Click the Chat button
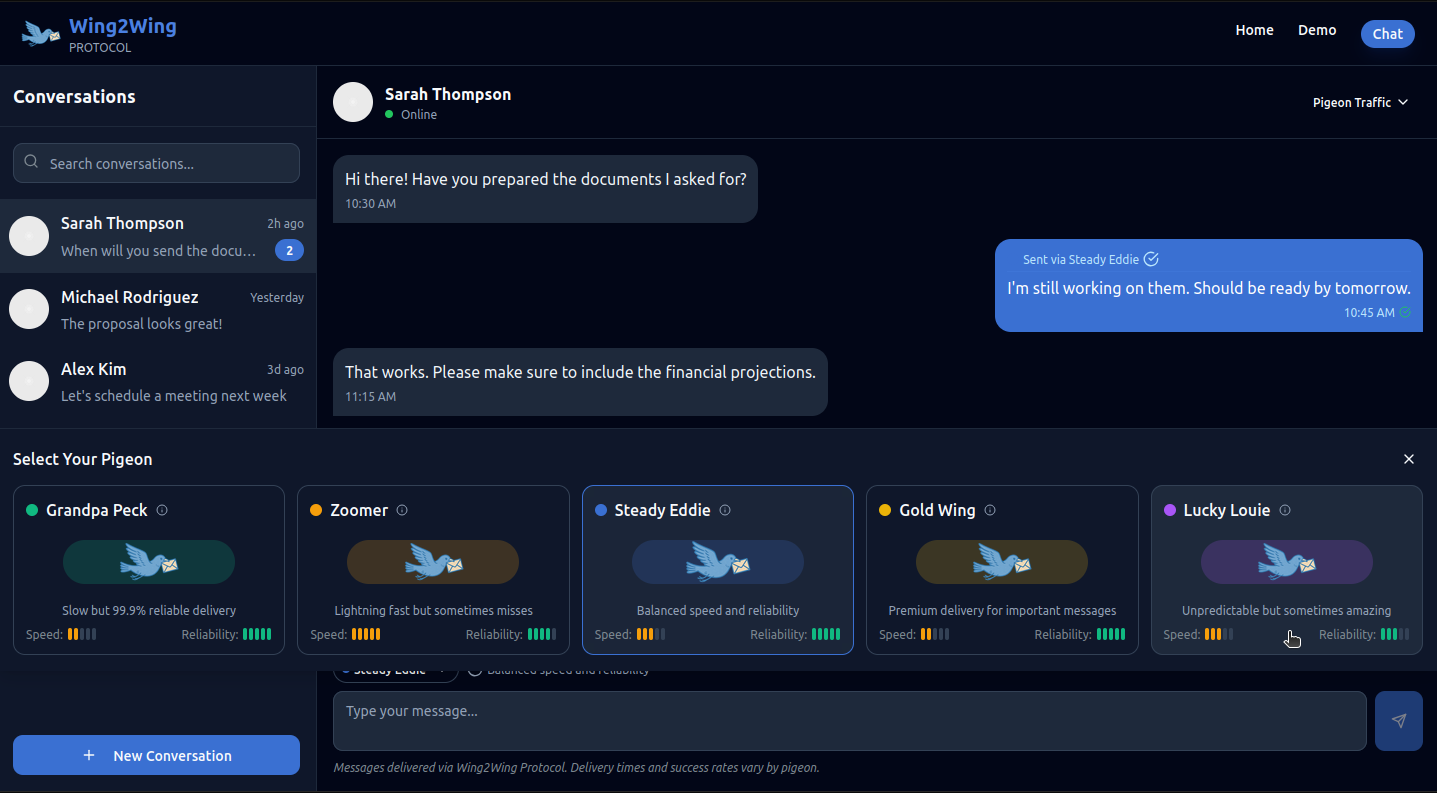Image resolution: width=1437 pixels, height=793 pixels. 1387,33
